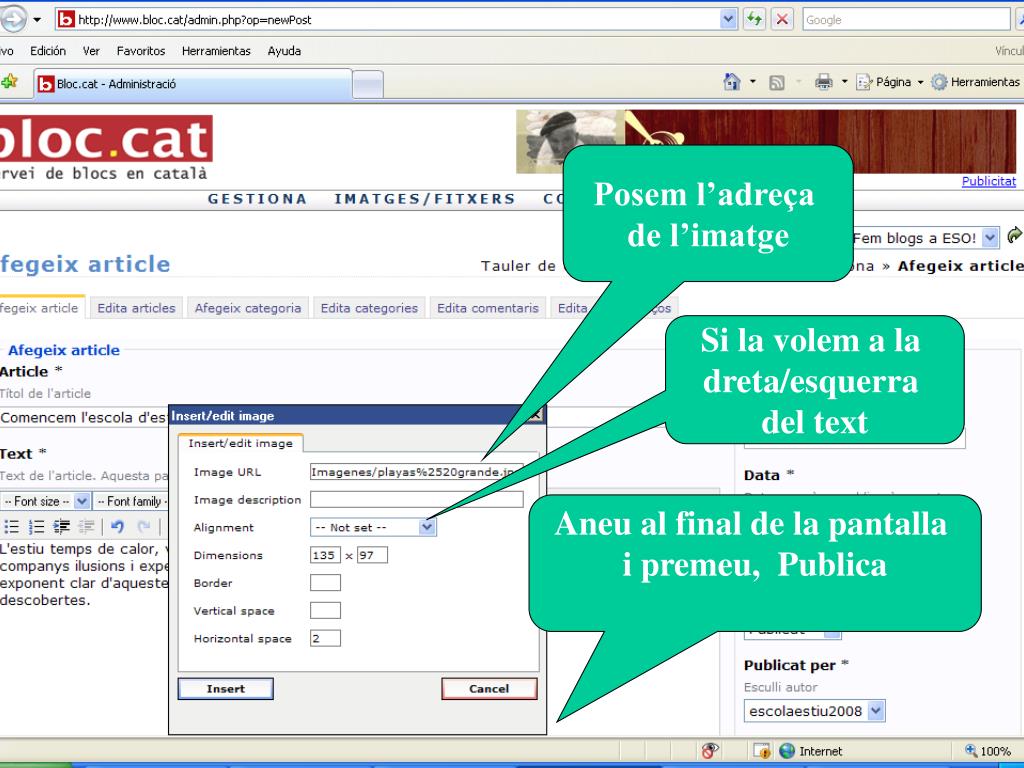Click the bloc.cat logo
Screen dimensions: 1024x768
click(x=106, y=139)
